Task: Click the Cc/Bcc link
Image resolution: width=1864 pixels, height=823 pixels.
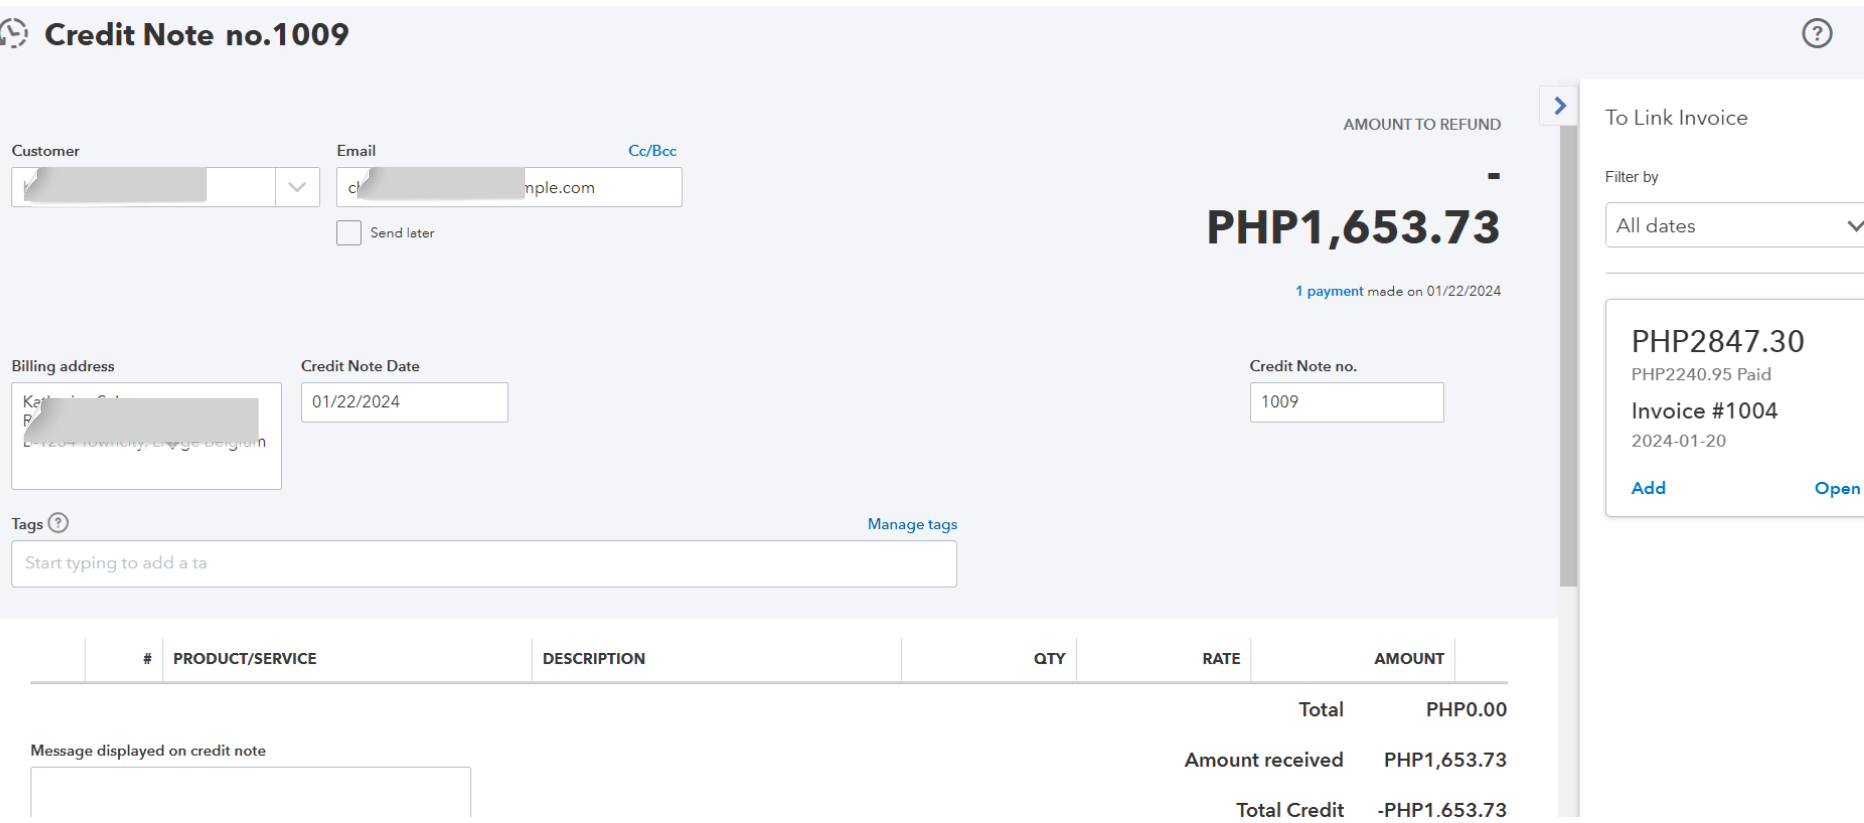Action: coord(652,151)
